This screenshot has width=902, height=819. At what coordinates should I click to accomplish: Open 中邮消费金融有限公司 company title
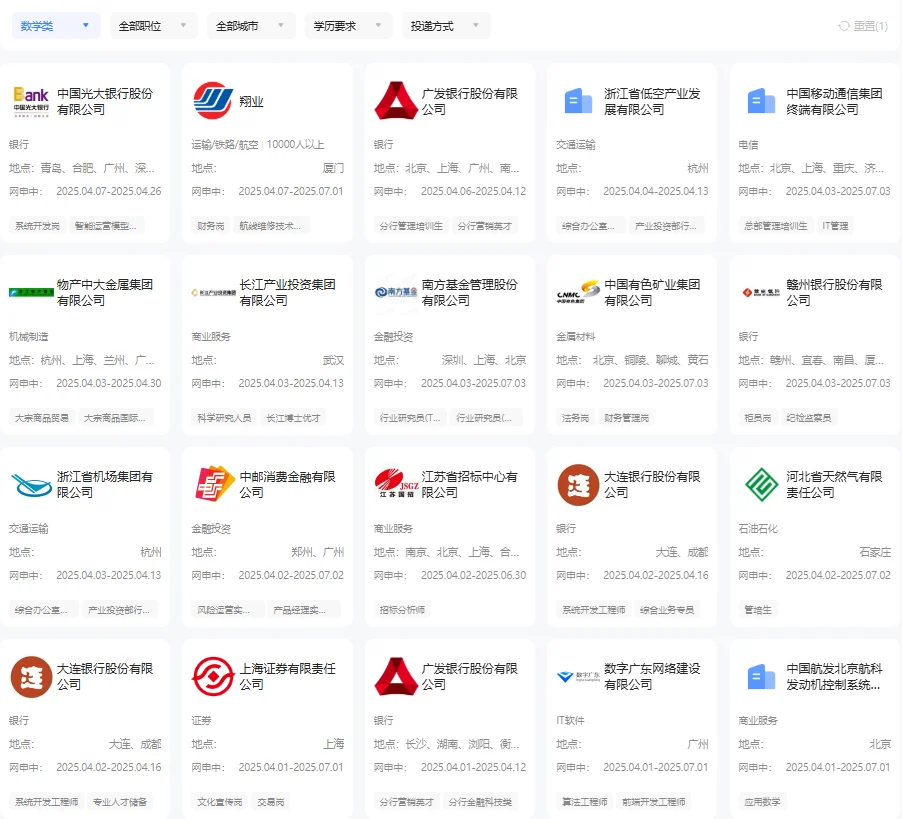pos(287,484)
